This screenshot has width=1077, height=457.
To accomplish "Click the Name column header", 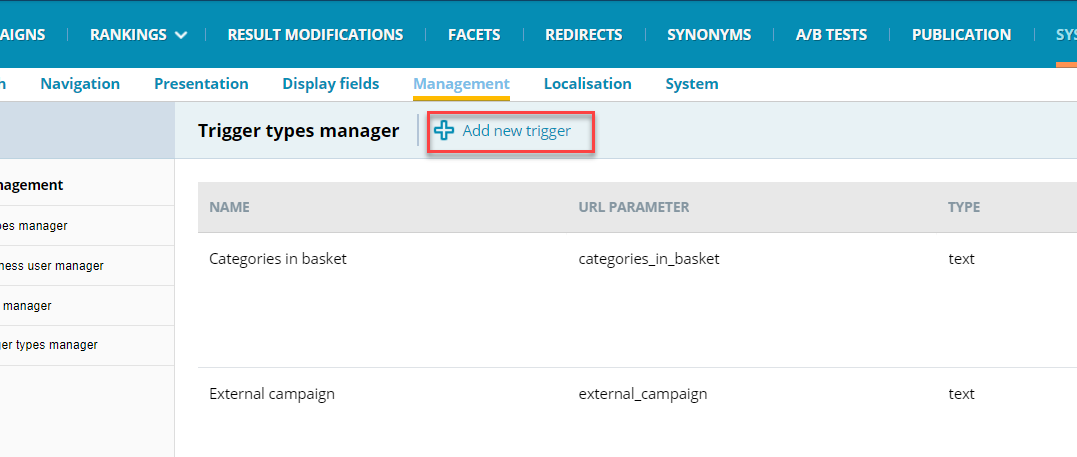I will [229, 207].
